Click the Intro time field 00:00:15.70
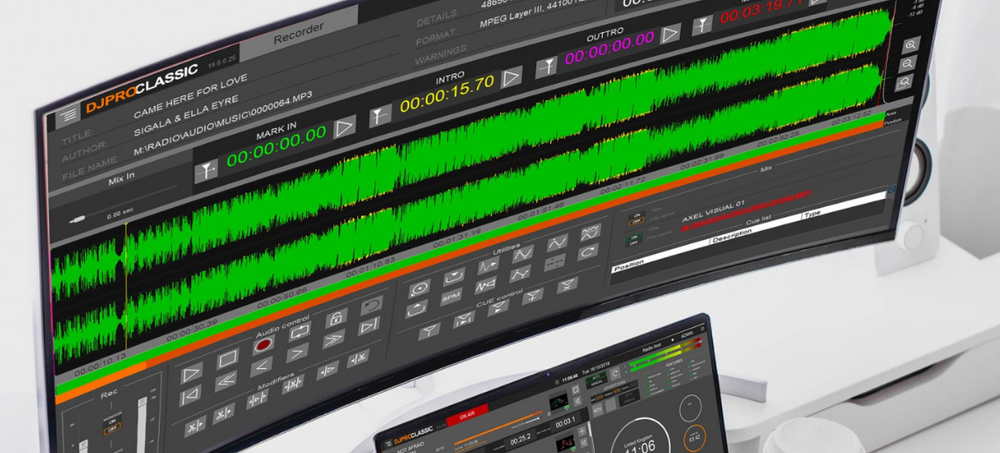This screenshot has height=453, width=1000. click(x=446, y=96)
